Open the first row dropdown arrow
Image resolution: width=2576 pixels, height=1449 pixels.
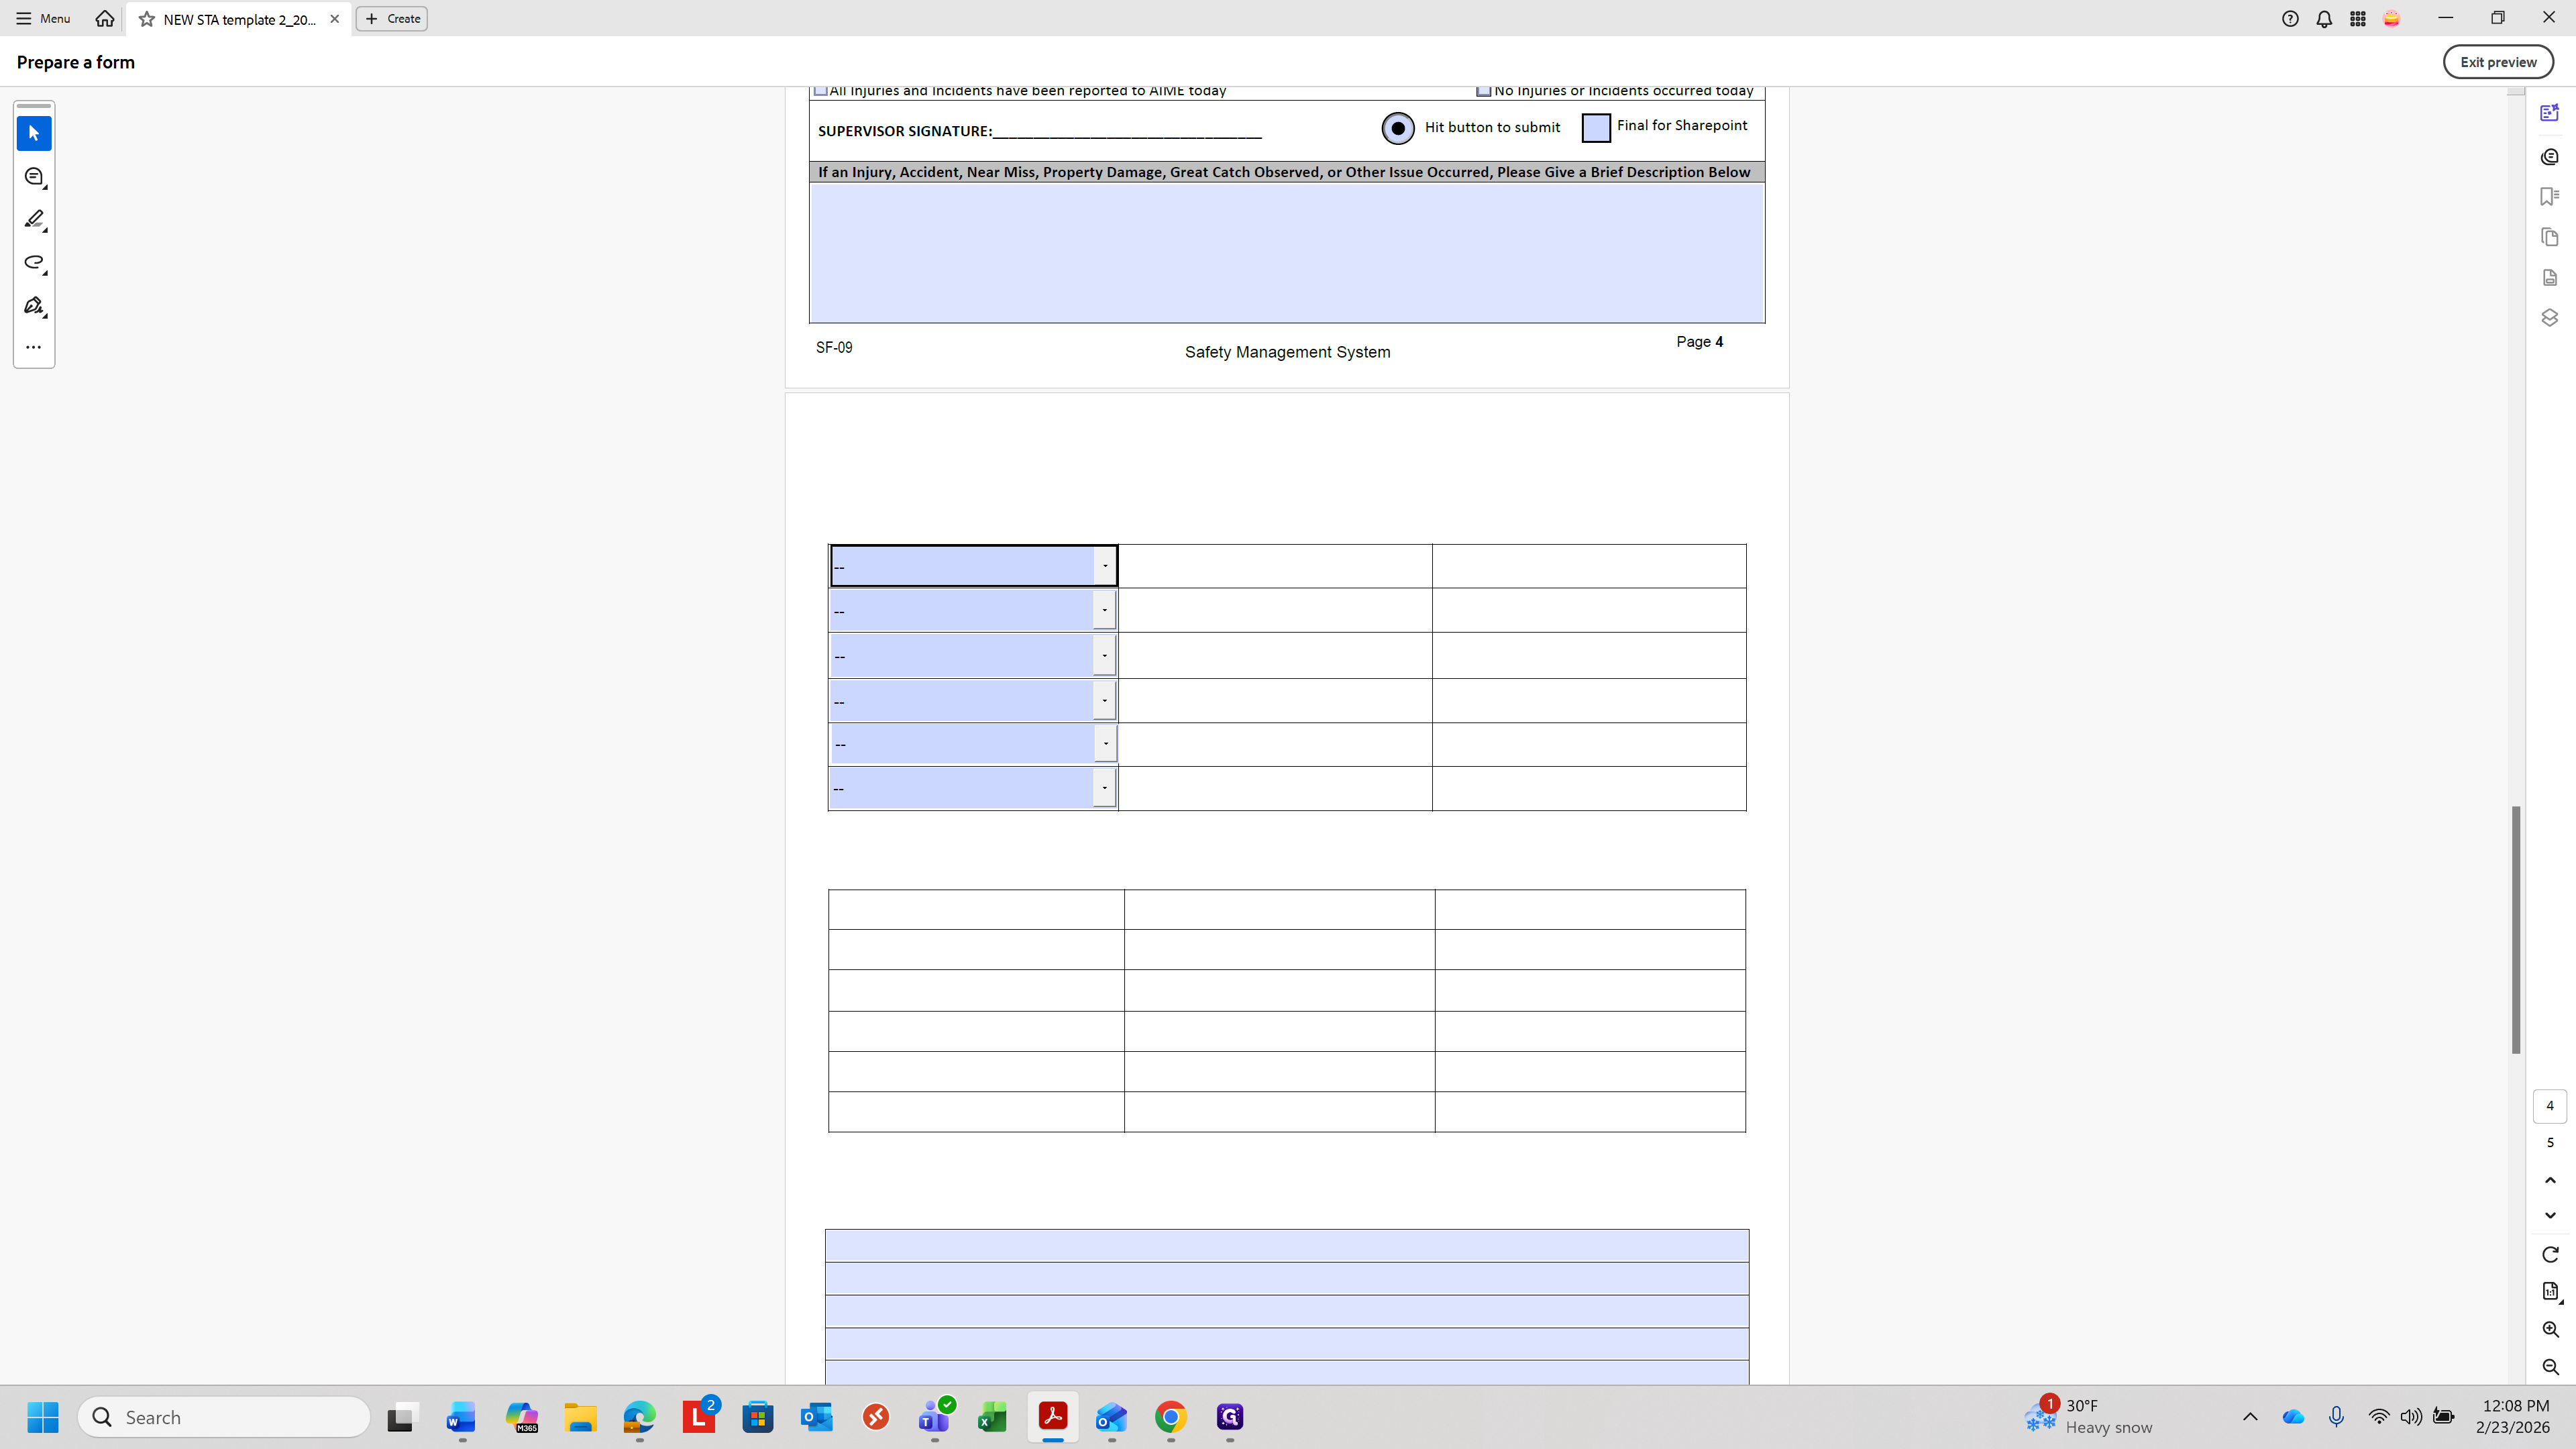[x=1105, y=566]
